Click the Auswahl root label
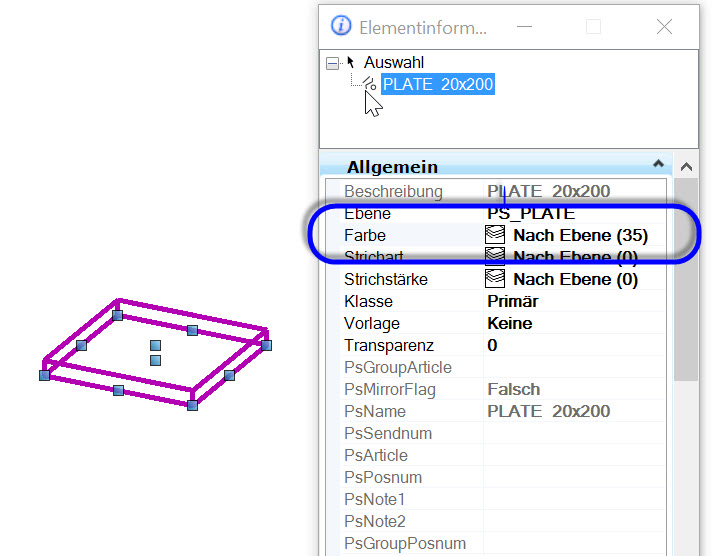725x556 pixels. tap(393, 62)
